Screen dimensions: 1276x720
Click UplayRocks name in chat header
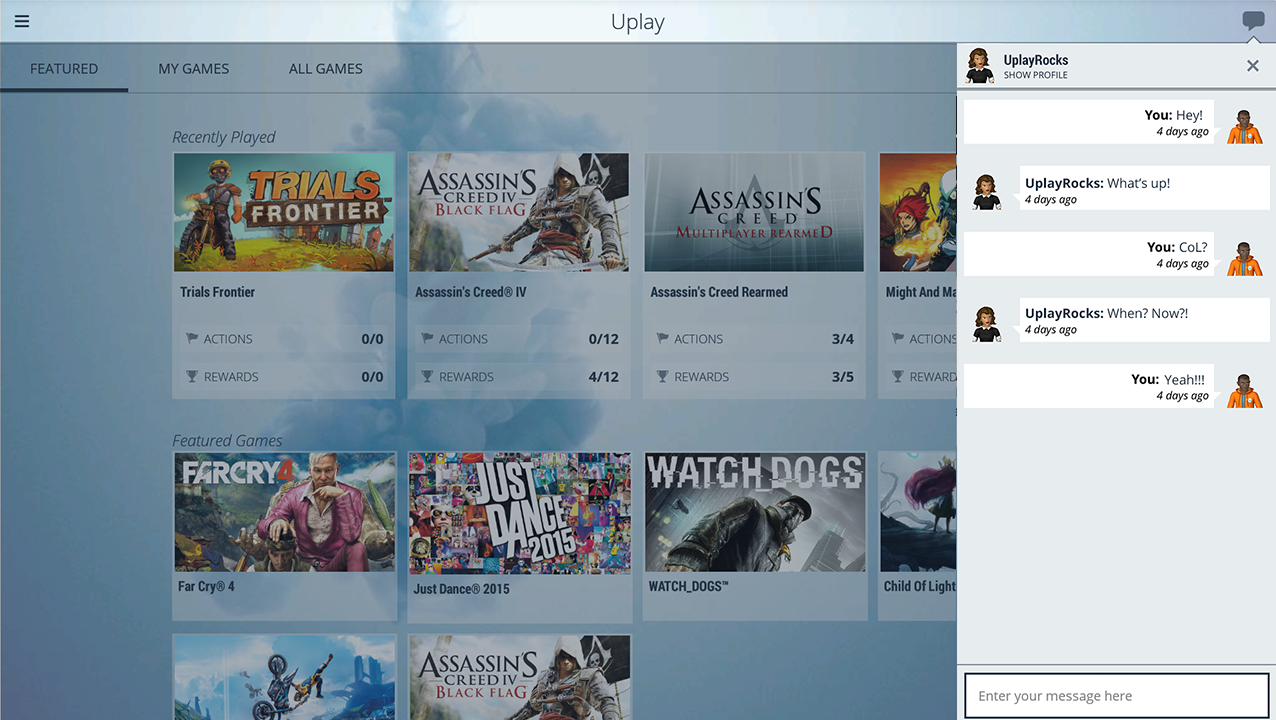1036,60
